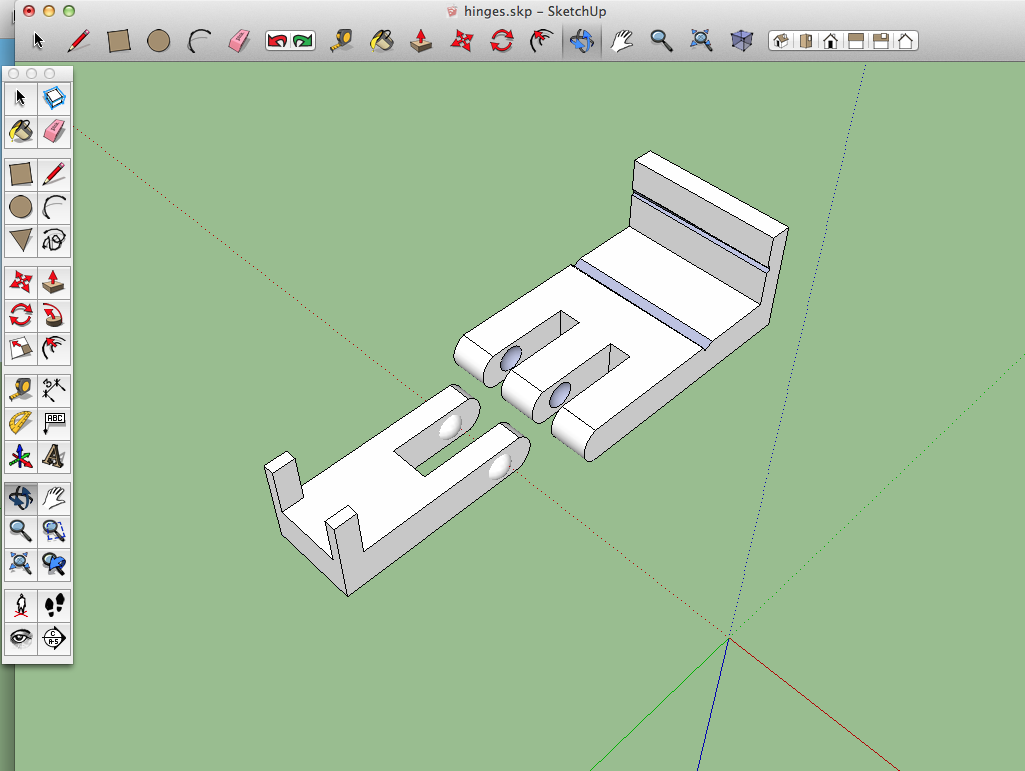Pick the Protractor tool
1025x771 pixels.
click(21, 423)
